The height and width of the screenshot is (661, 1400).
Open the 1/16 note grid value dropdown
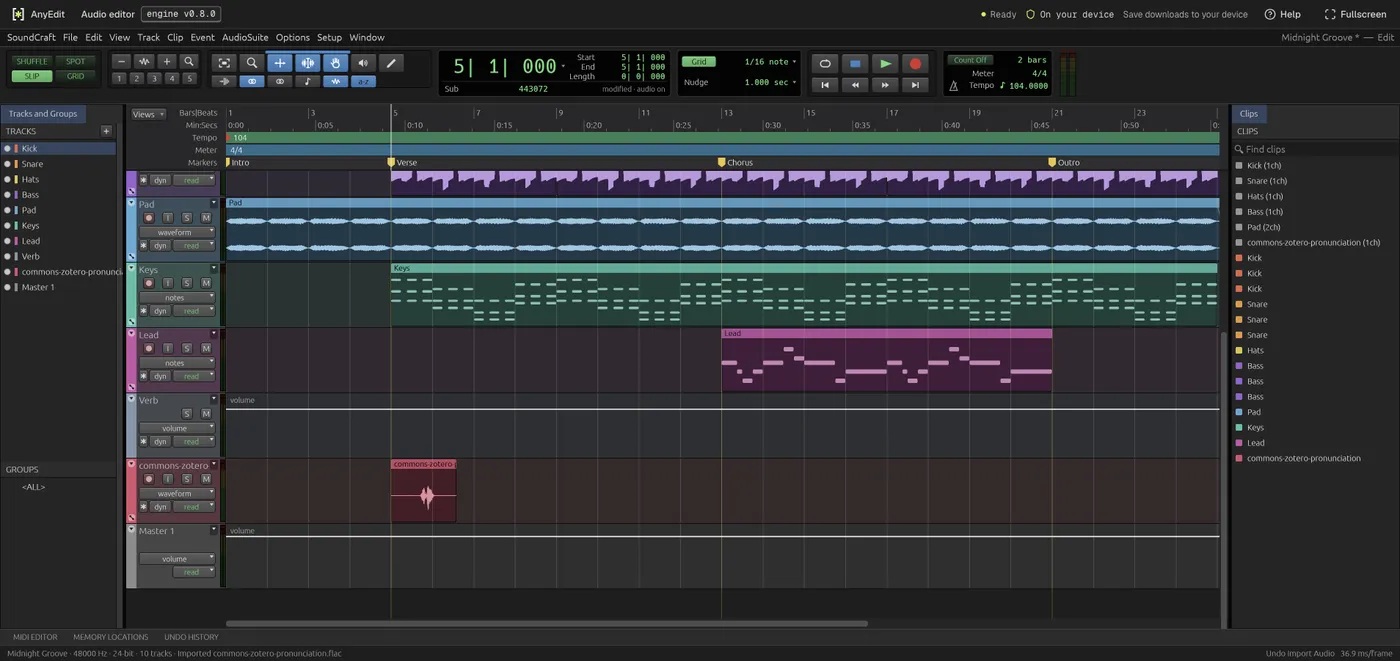770,62
